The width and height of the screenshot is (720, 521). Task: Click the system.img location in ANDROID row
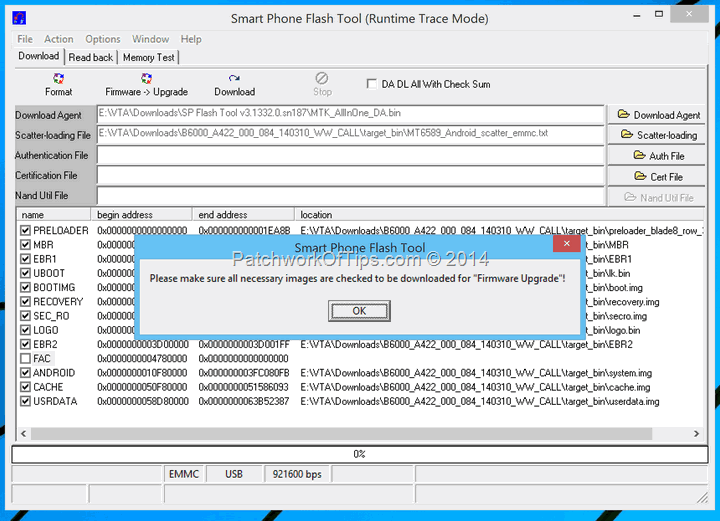pyautogui.click(x=476, y=373)
